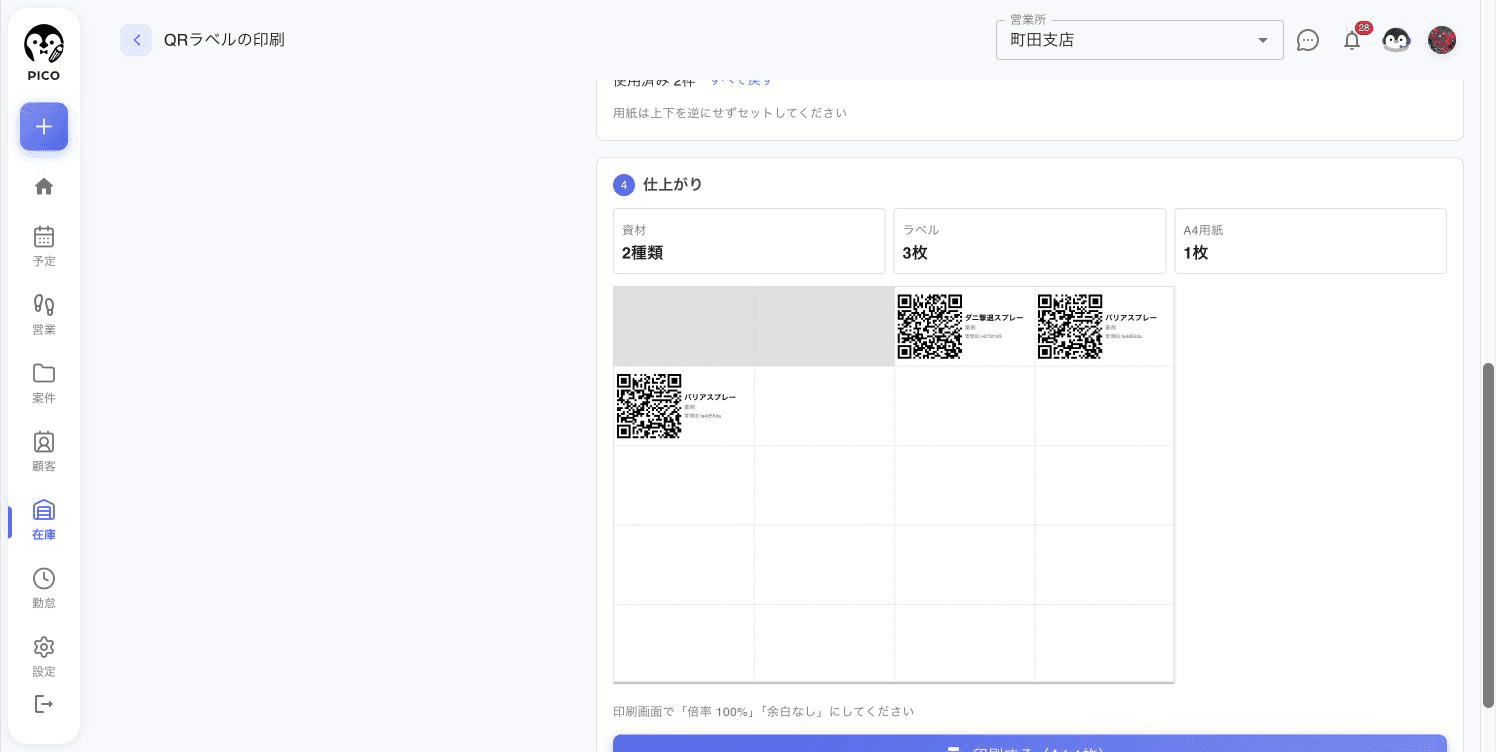Click the 仕上がり section heading
Viewport: 1496px width, 752px height.
673,185
